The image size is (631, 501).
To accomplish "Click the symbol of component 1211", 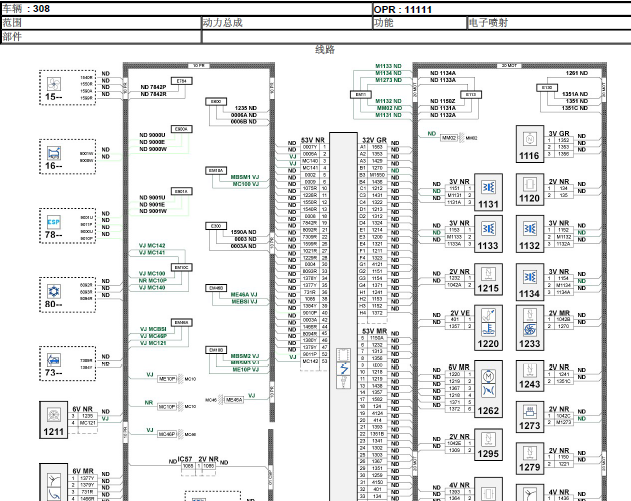I will (54, 414).
